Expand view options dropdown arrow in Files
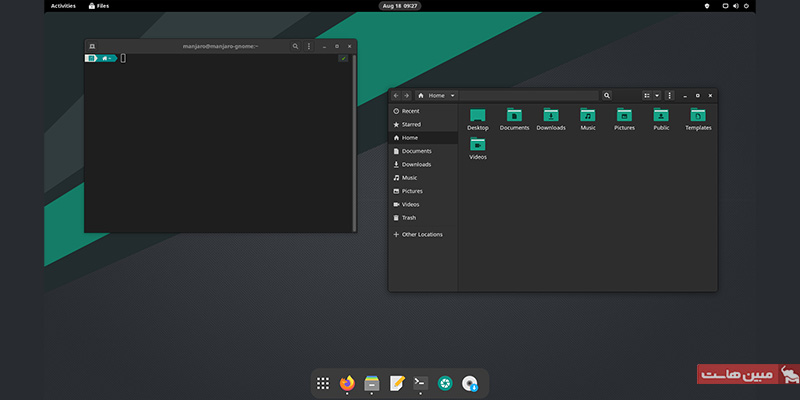800x400 pixels. point(657,95)
